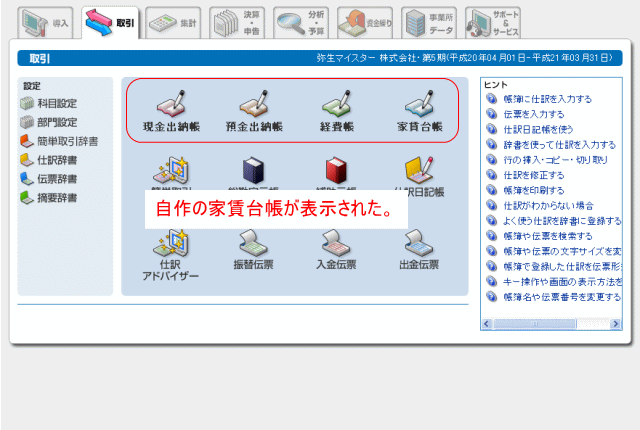Viewport: 640px width, 430px height.
Task: Open hint 伝票を入力する
Action: (534, 114)
